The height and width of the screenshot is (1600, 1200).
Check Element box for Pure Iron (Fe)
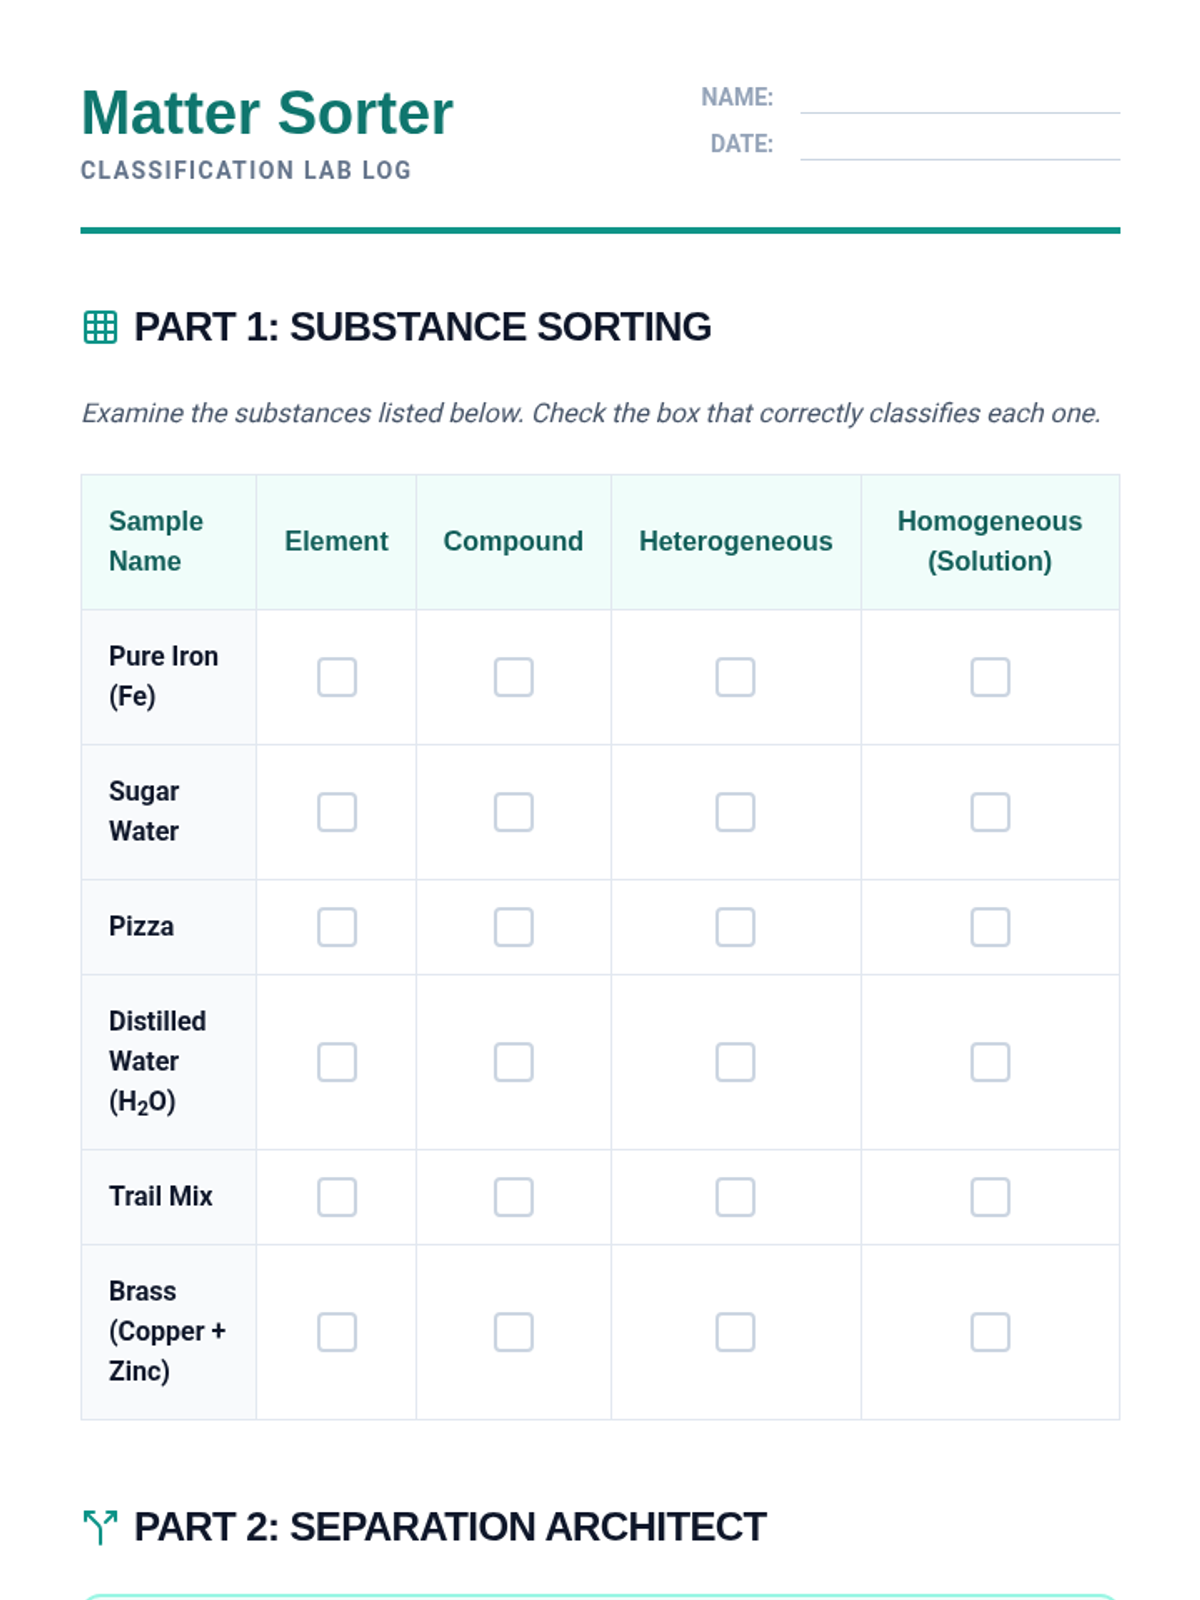[337, 677]
